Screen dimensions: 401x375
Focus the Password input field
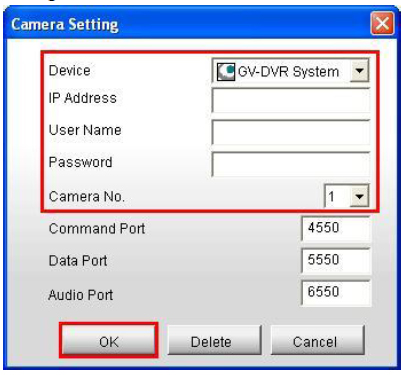[x=291, y=164]
